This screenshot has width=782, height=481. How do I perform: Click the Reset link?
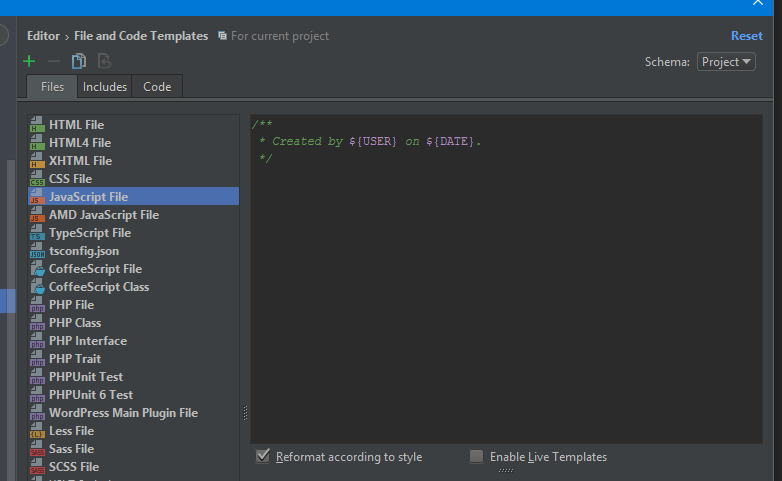pyautogui.click(x=747, y=36)
